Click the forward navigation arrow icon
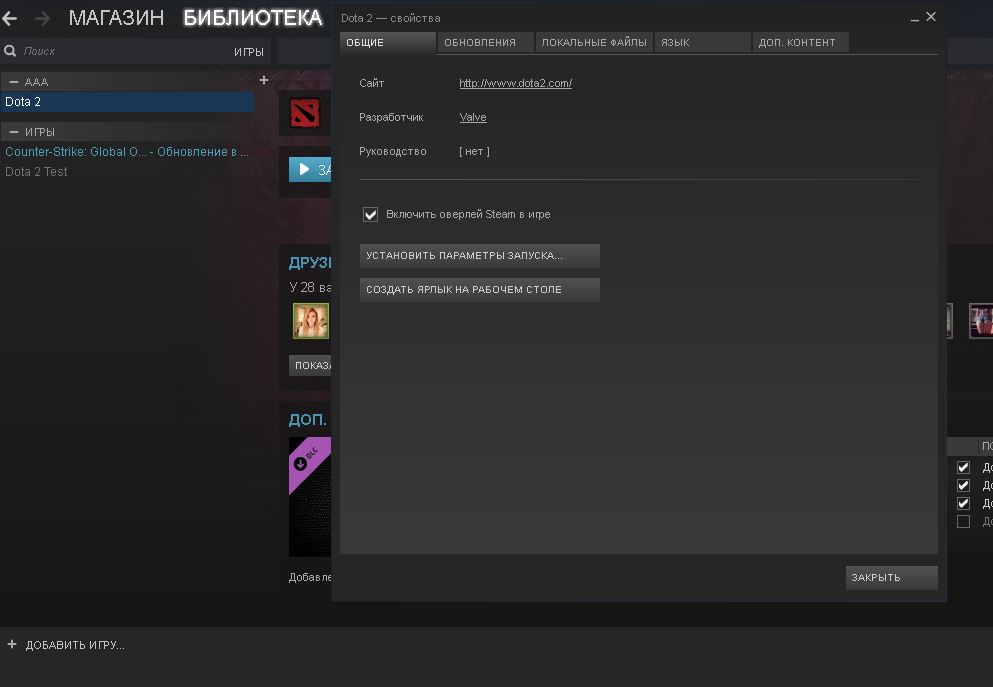993x687 pixels. point(42,18)
